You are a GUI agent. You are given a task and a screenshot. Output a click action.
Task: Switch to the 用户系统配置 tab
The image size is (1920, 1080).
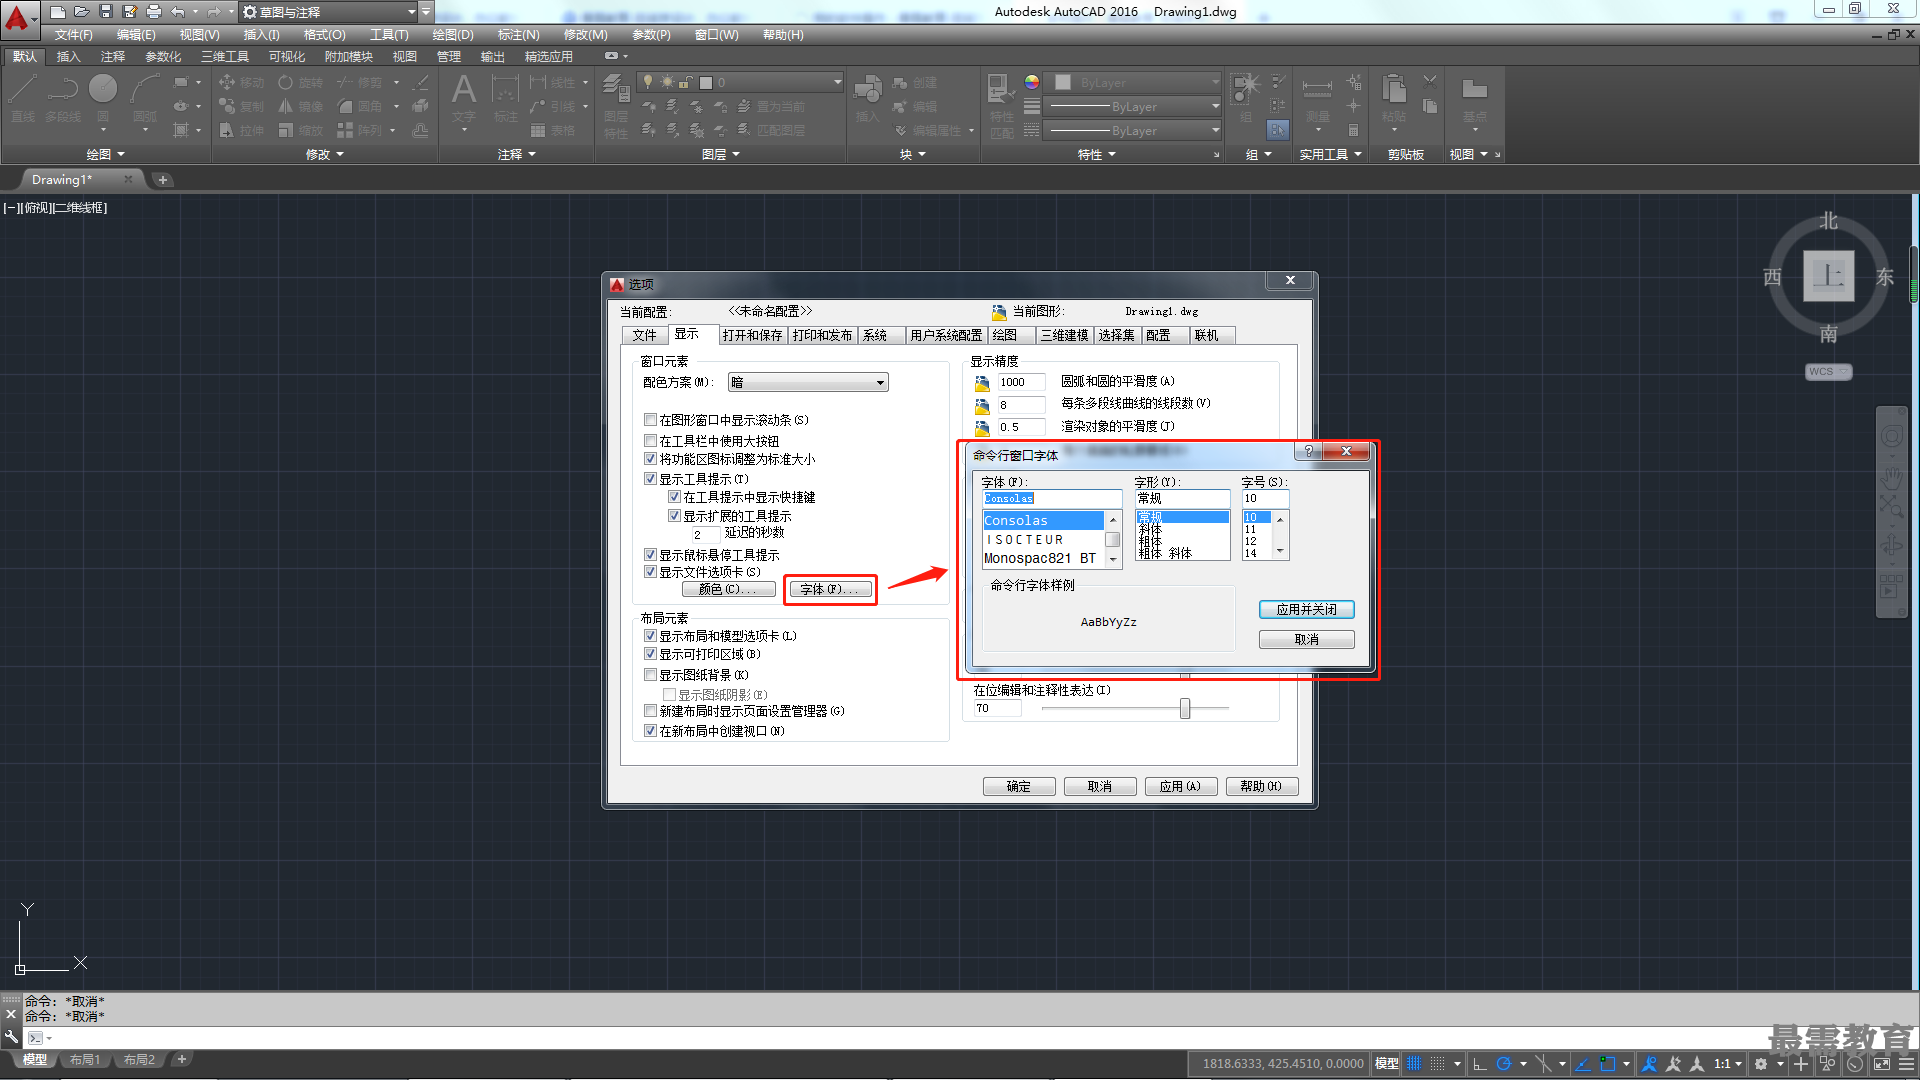click(946, 335)
